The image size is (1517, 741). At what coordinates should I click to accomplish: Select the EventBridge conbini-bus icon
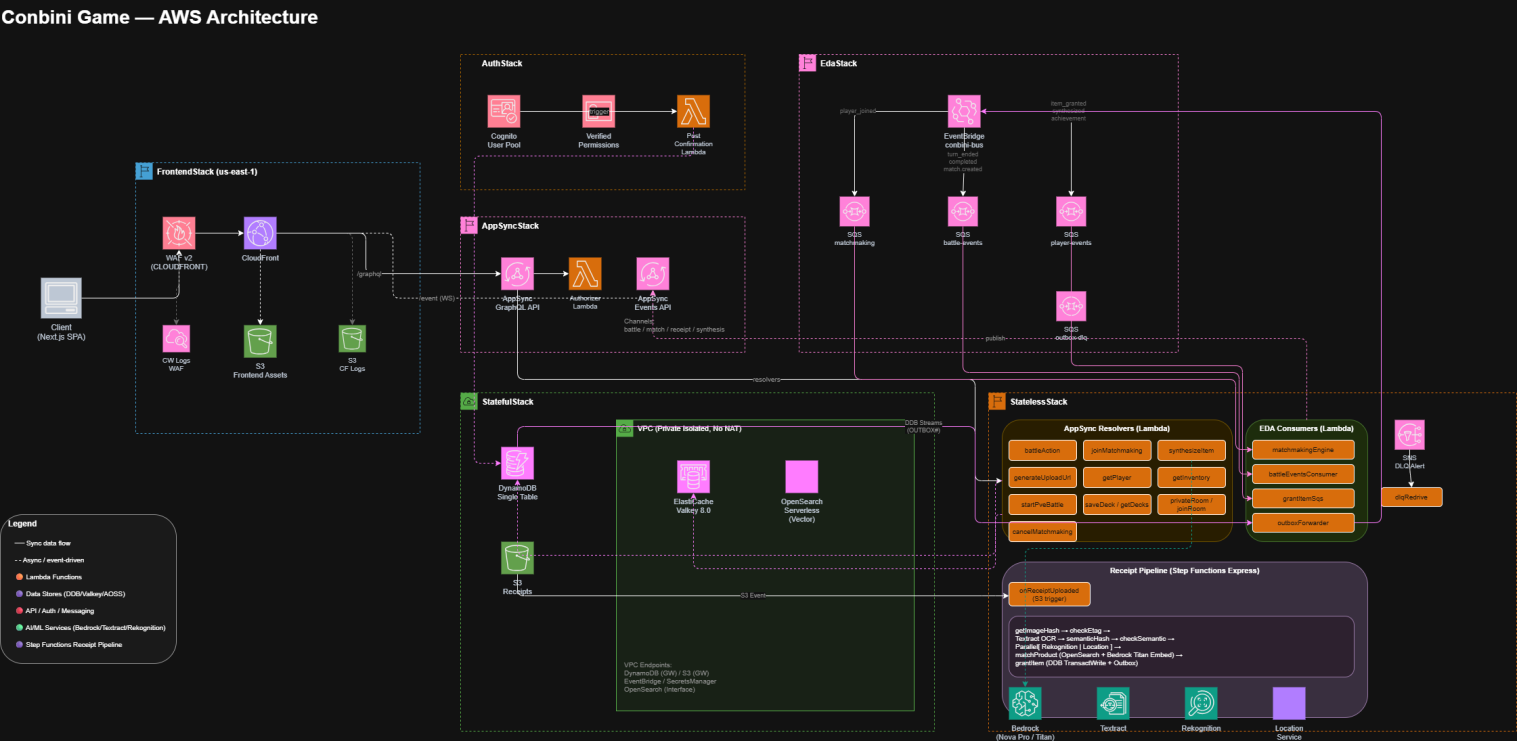click(964, 111)
